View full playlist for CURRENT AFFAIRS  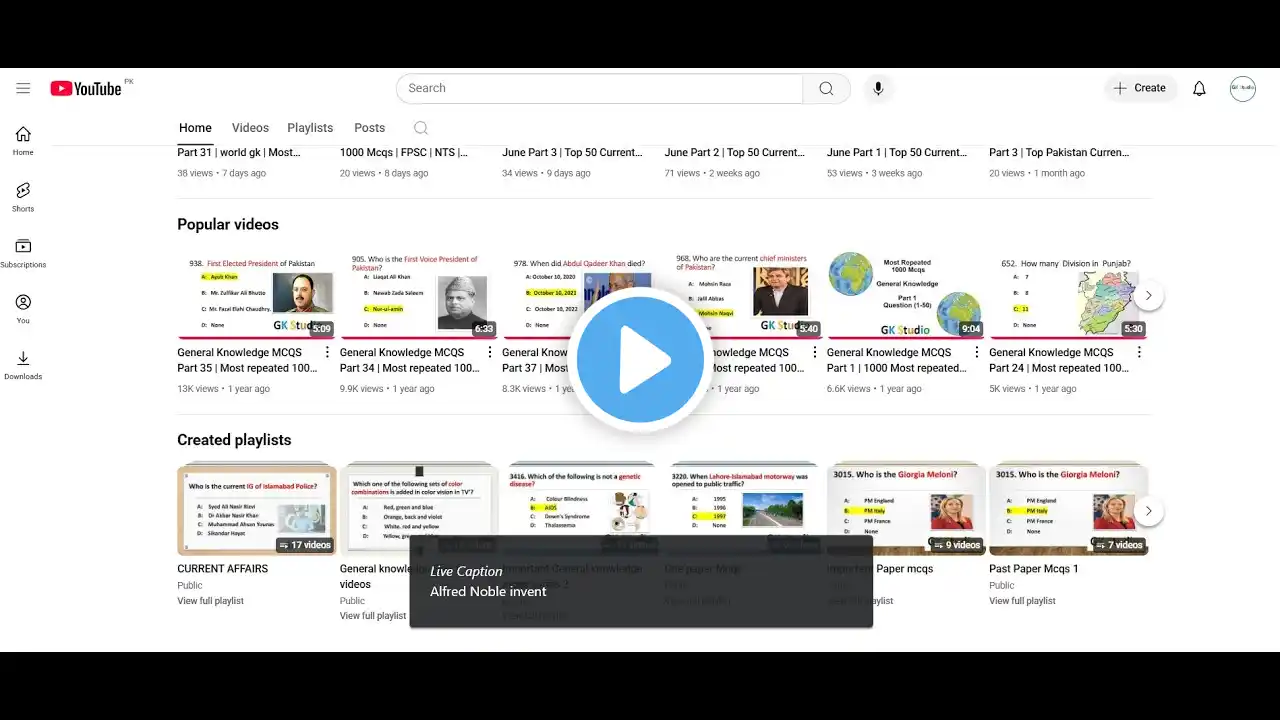tap(210, 601)
